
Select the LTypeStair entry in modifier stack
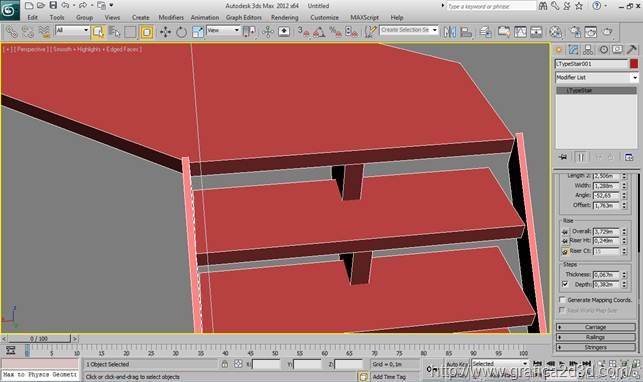coord(597,90)
